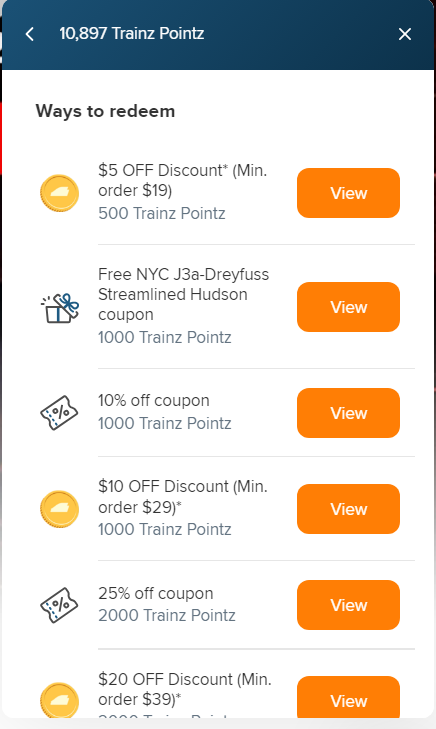Click the gift box icon for Free NYC coupon
This screenshot has height=729, width=436.
[59, 307]
